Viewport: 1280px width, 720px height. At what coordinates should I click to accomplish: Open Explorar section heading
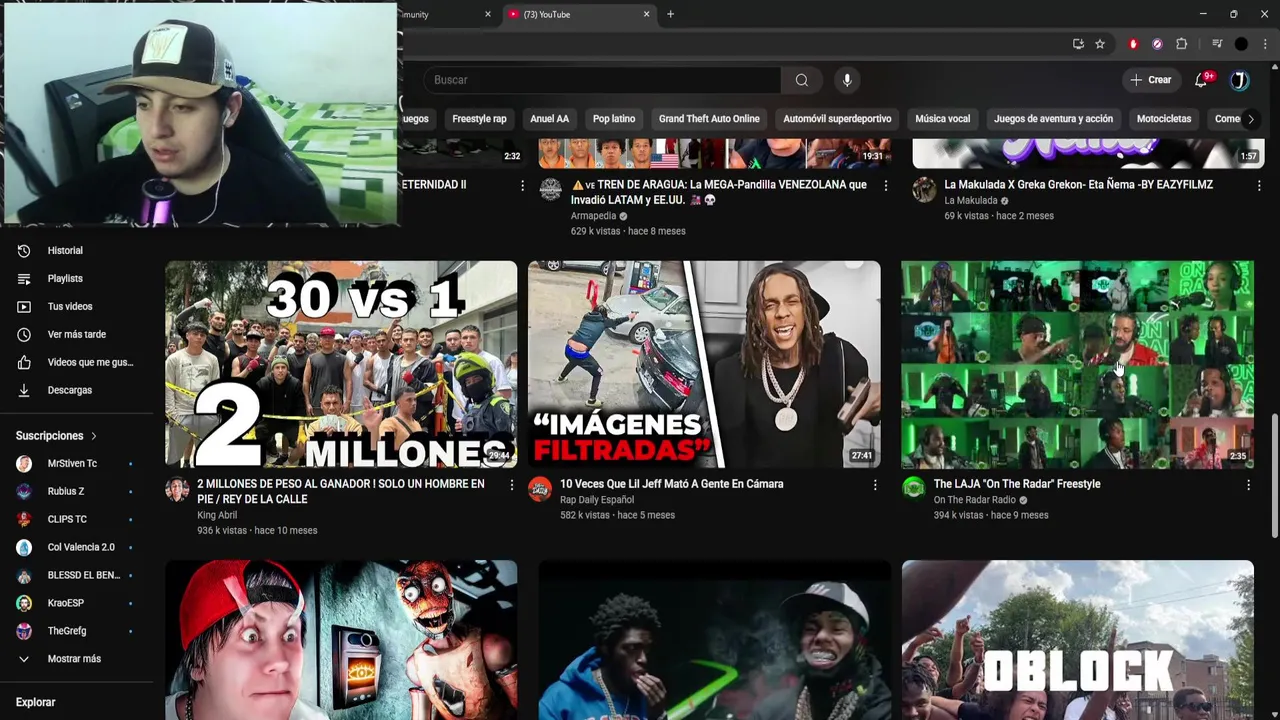tap(36, 703)
